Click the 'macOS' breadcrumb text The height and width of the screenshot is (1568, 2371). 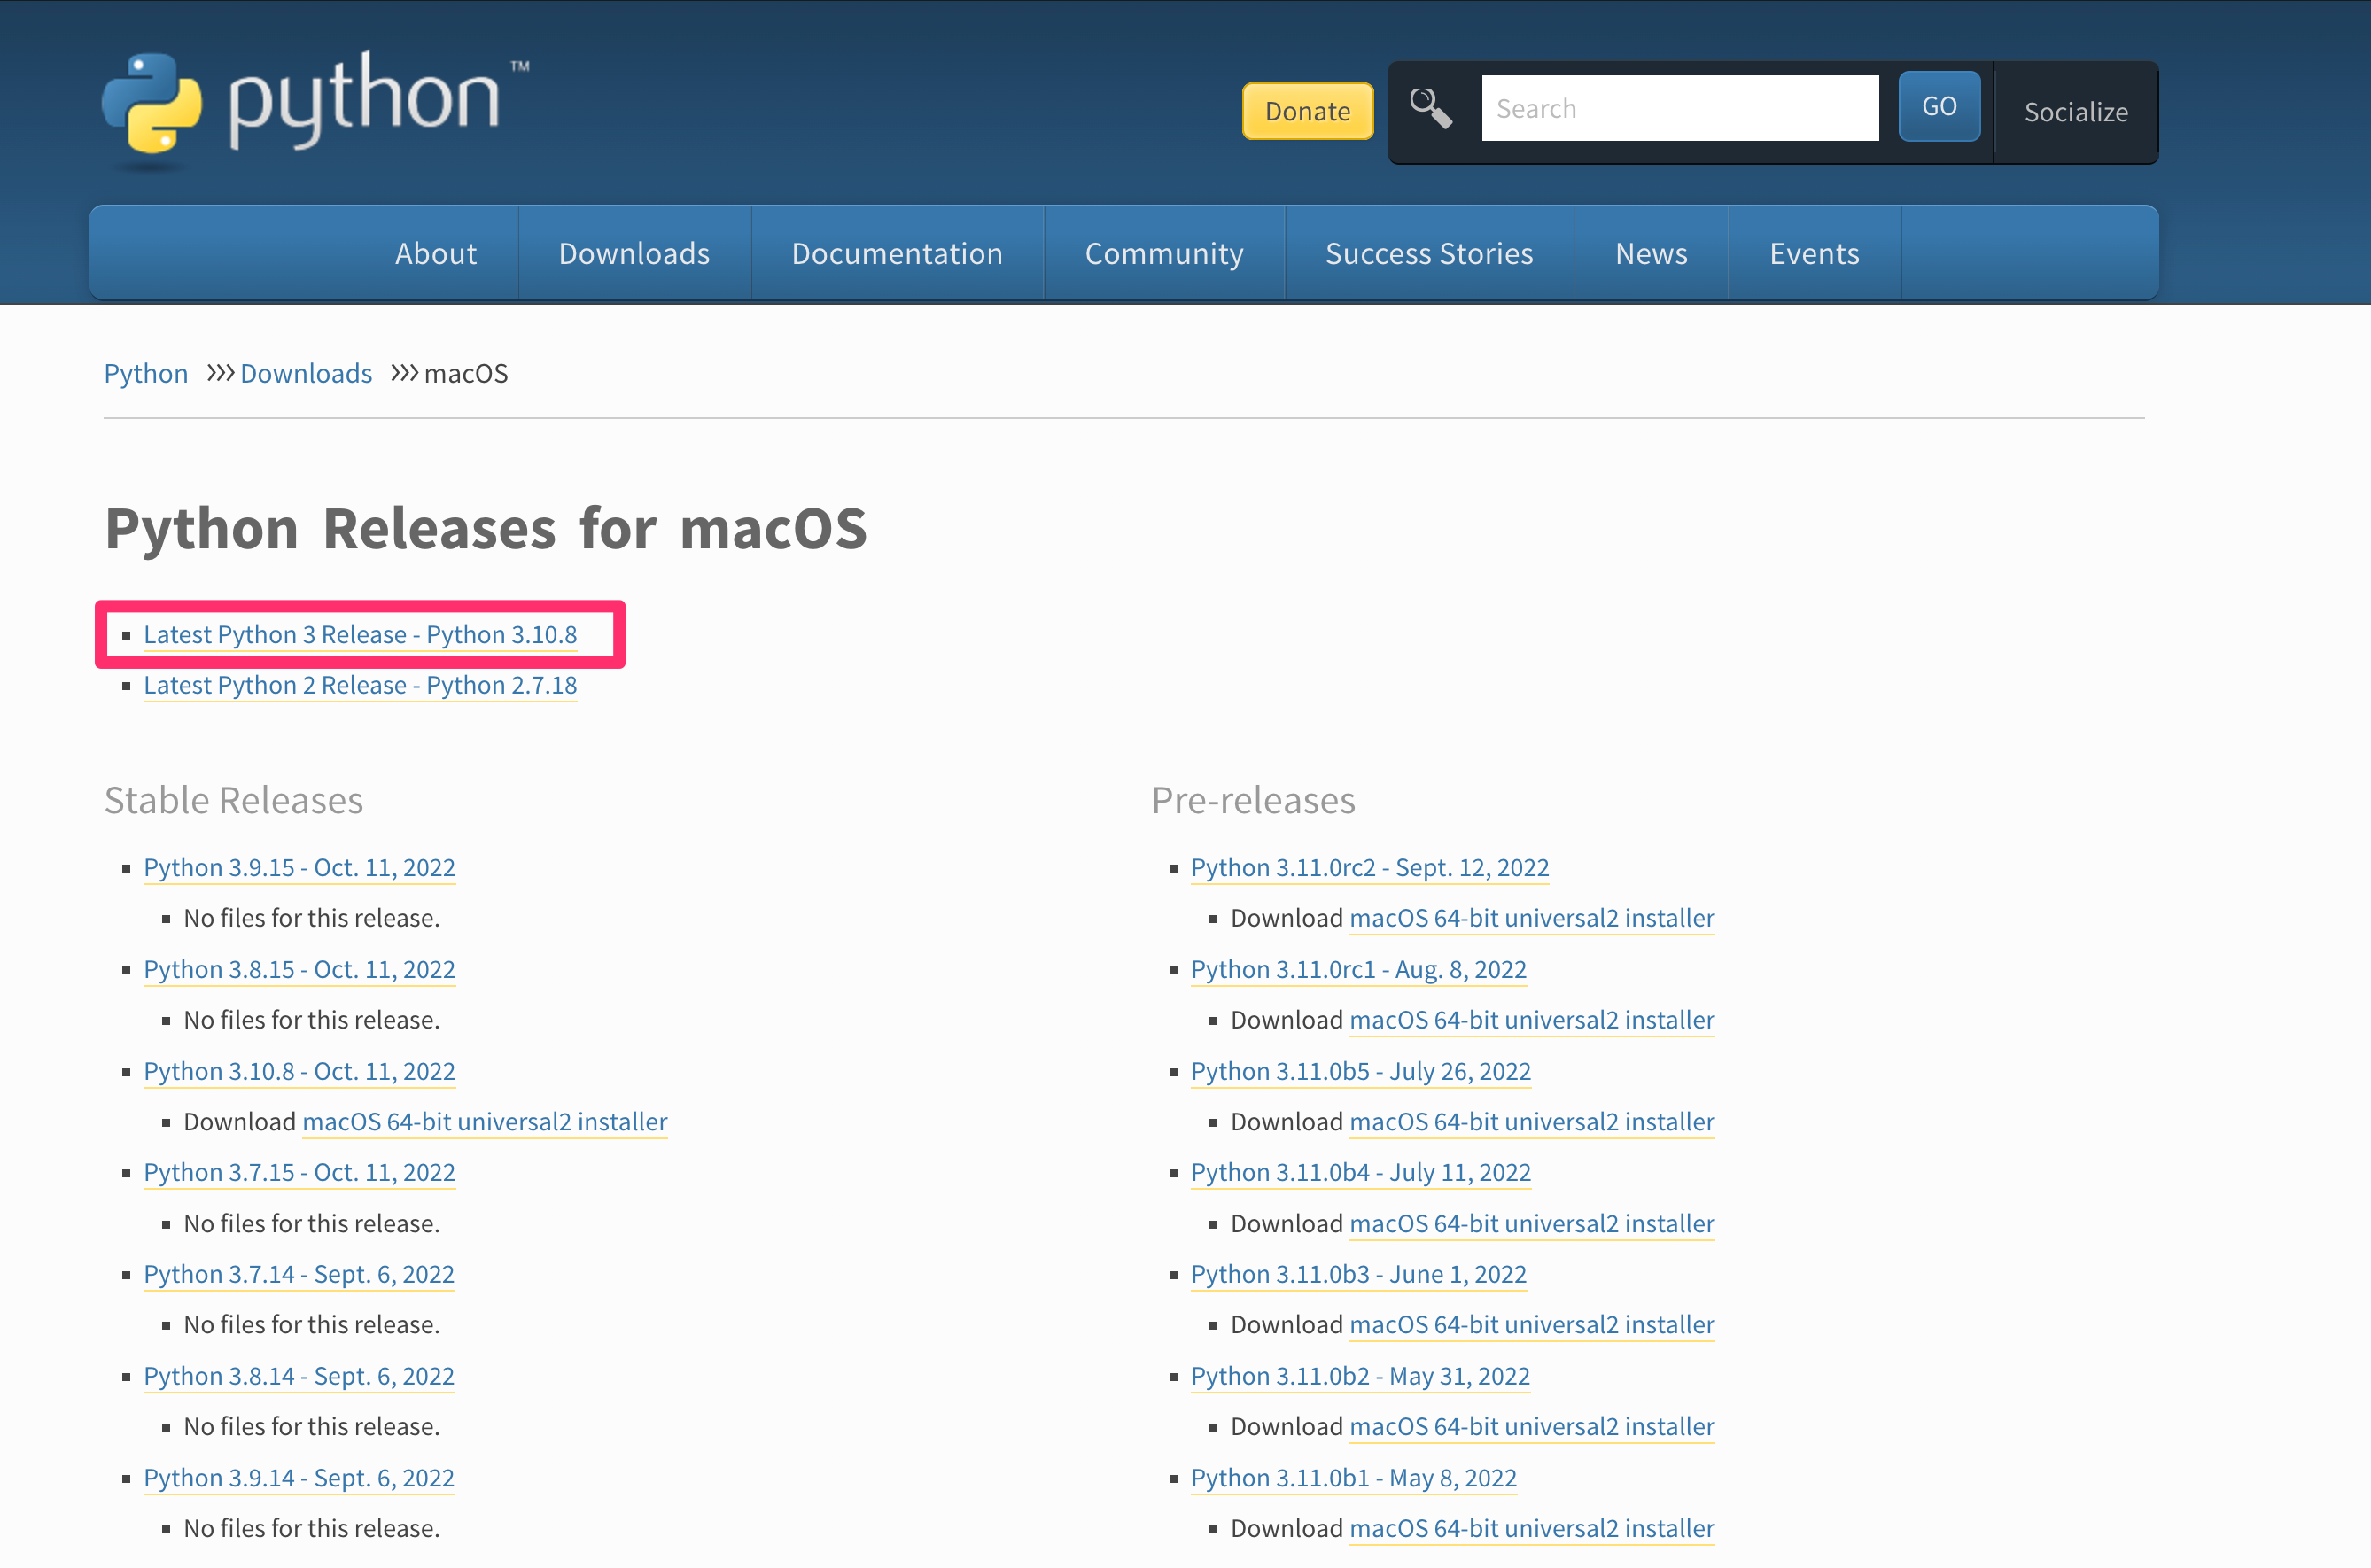point(466,373)
